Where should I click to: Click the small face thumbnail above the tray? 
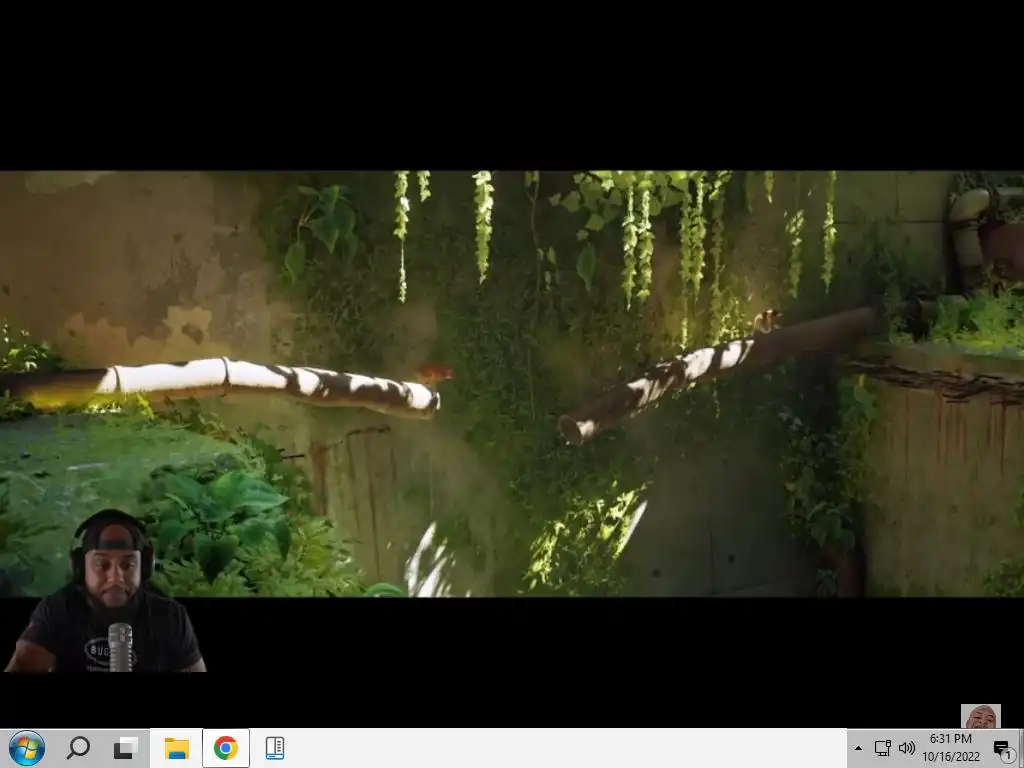(x=980, y=716)
